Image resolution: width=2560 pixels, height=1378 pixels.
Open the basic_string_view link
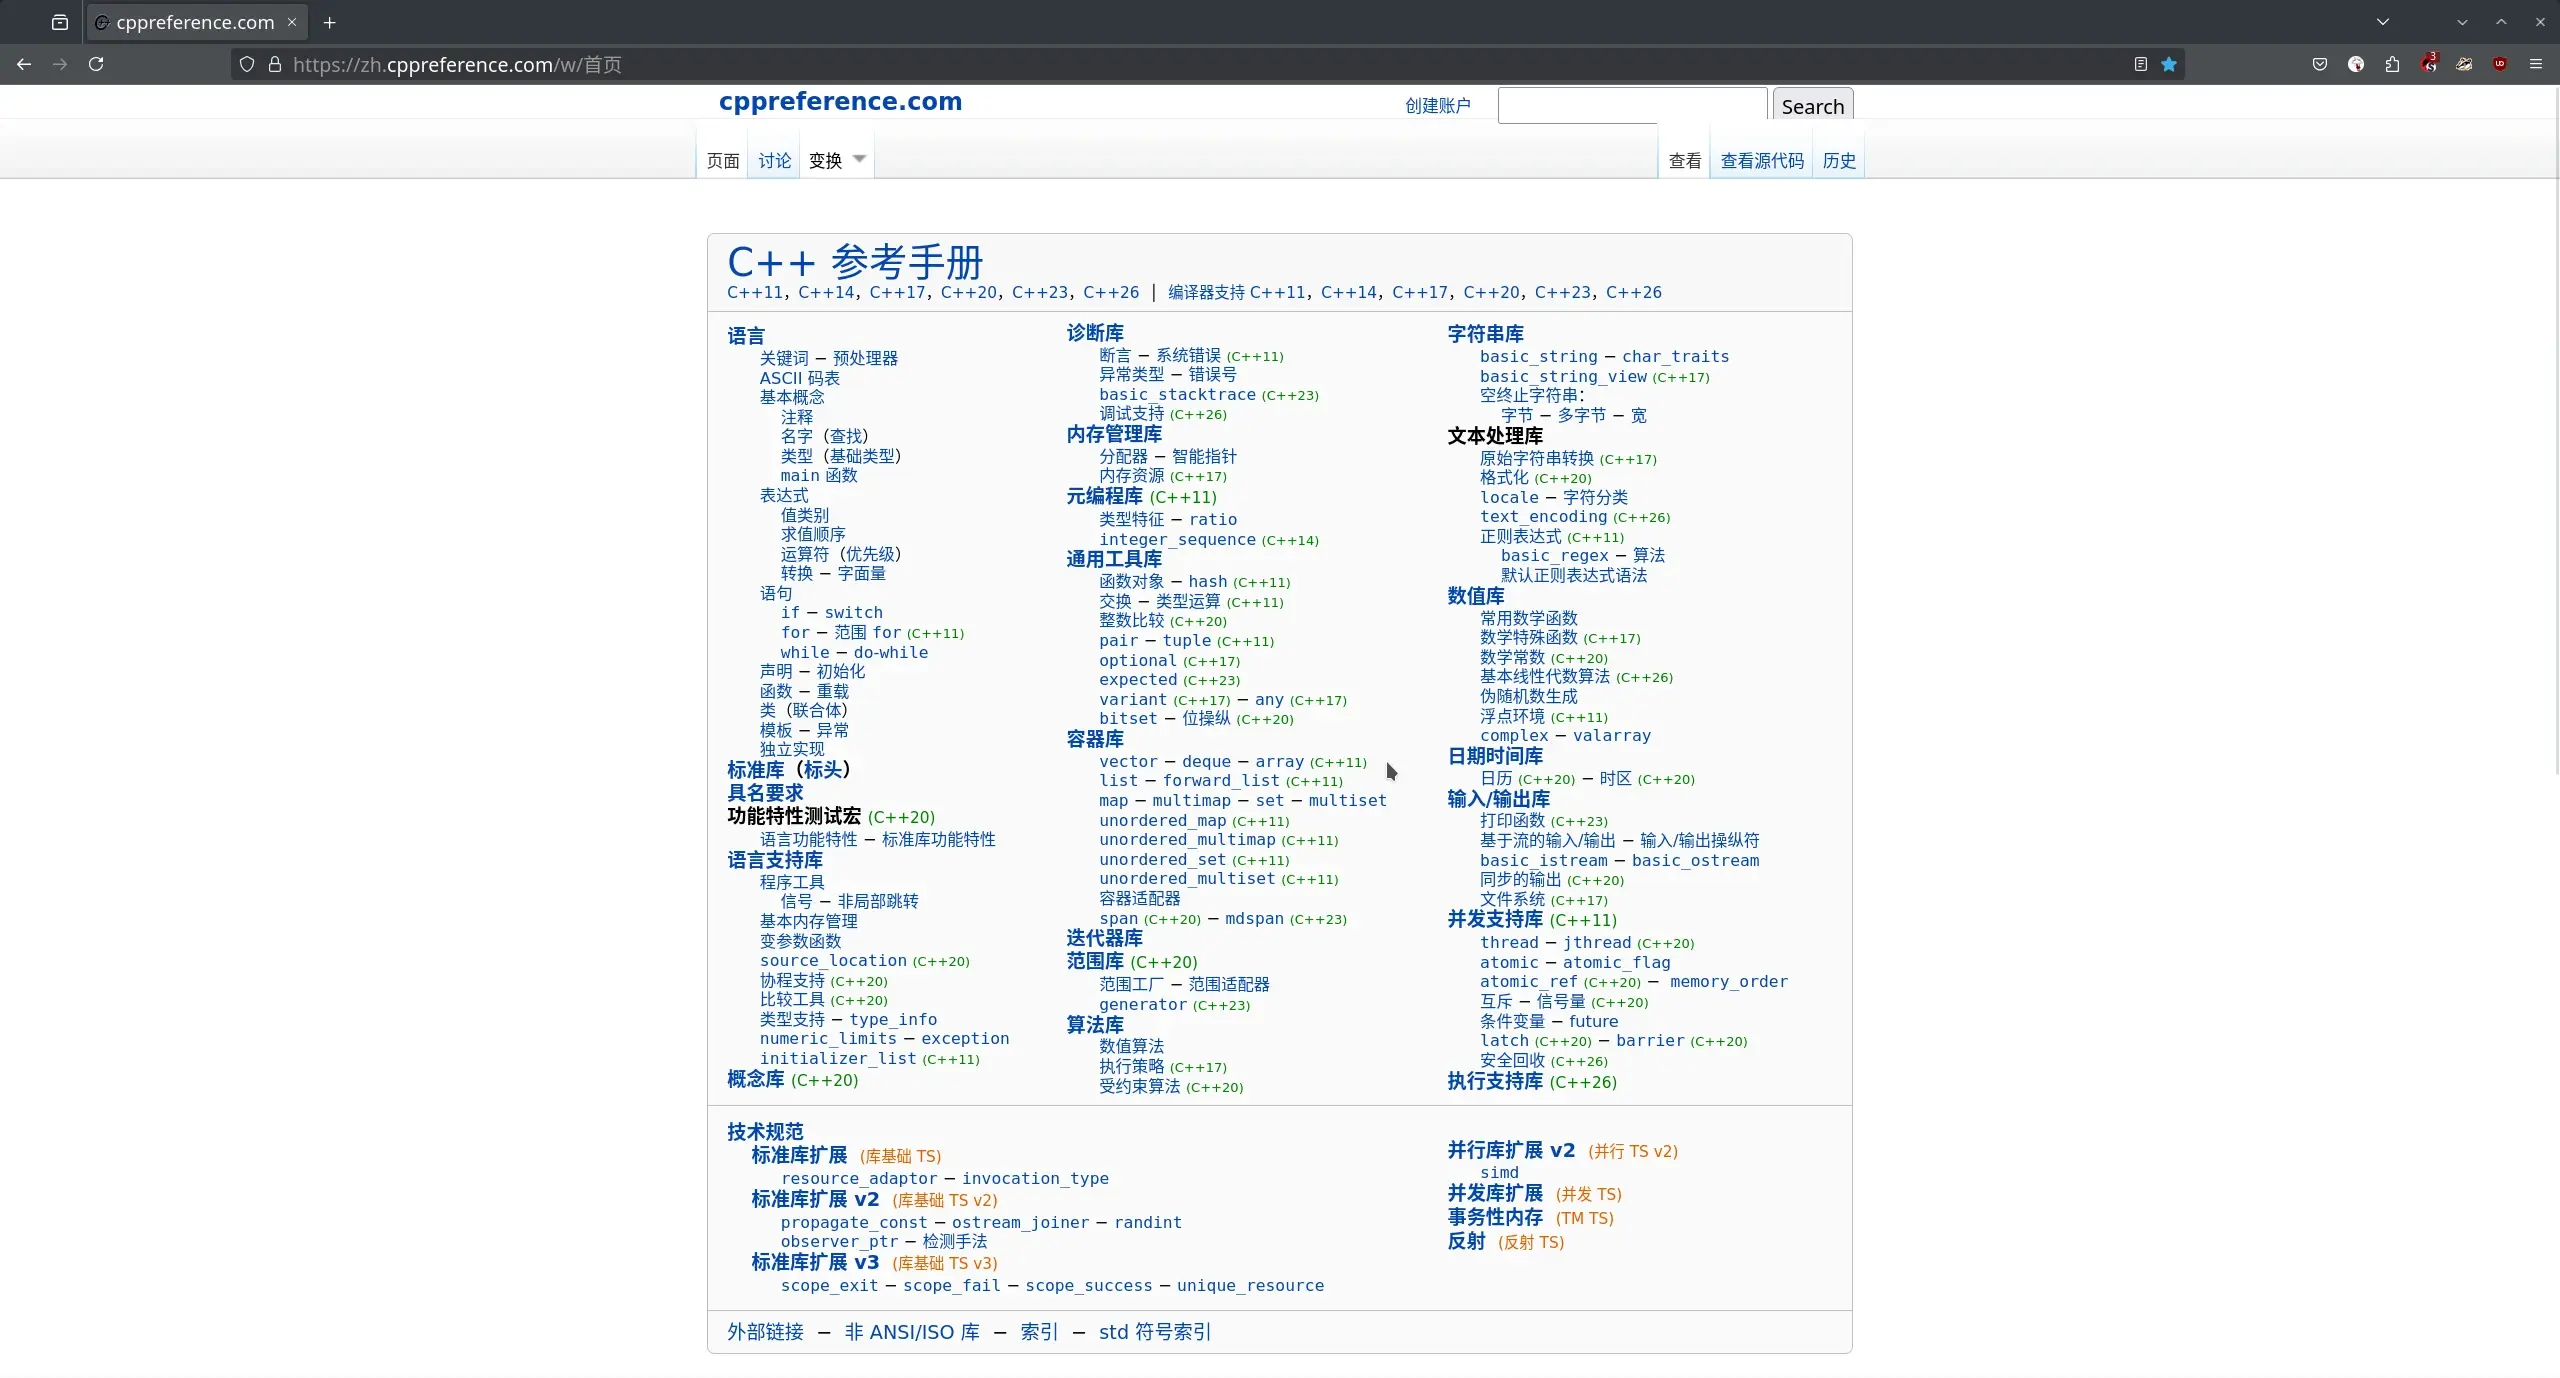[x=1563, y=377]
